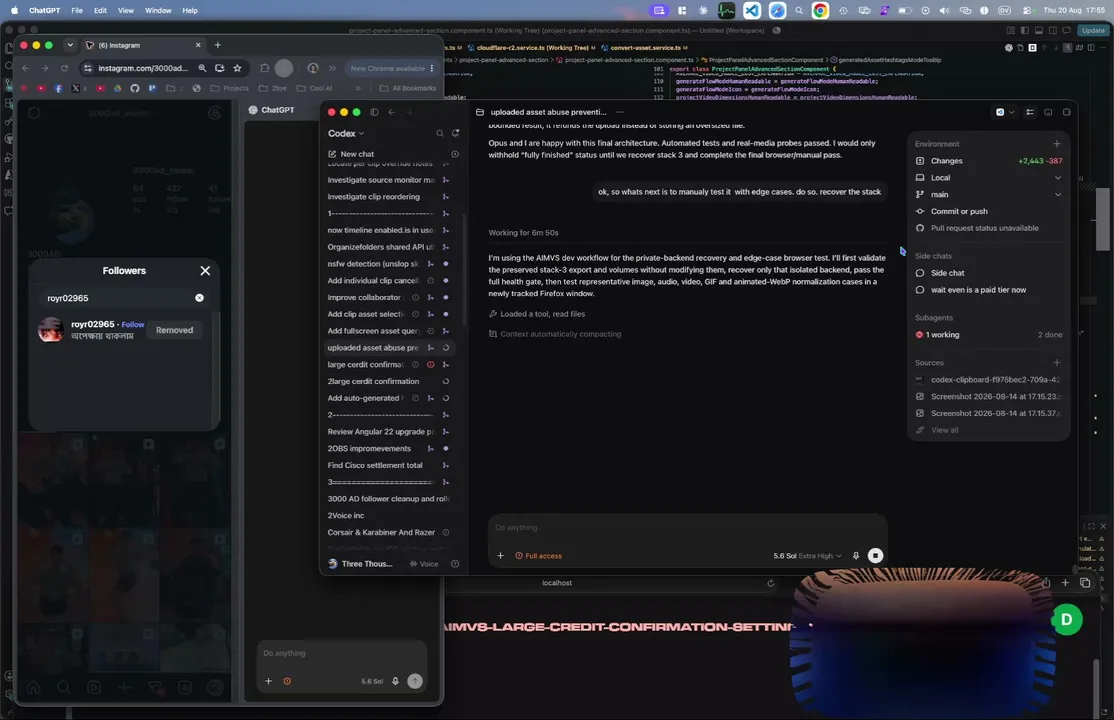Add a source with Sources plus icon
1114x720 pixels.
[1056, 362]
